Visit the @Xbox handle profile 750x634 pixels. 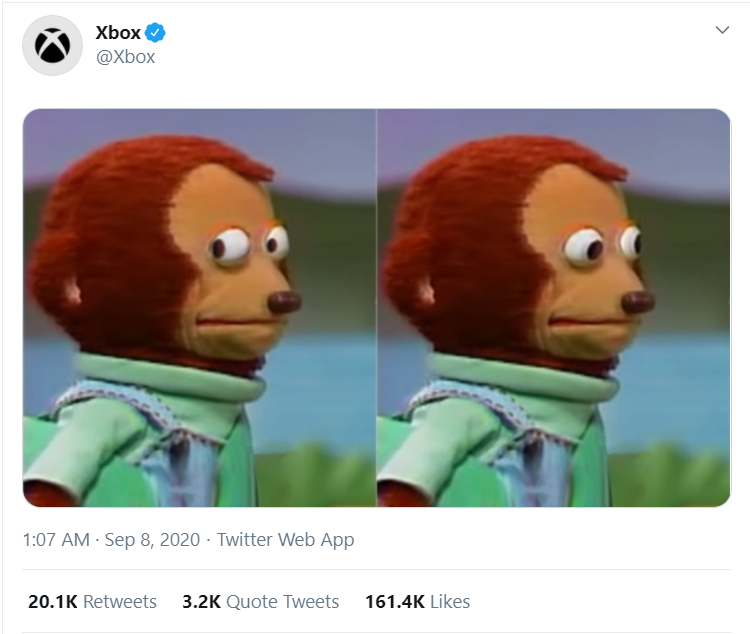coord(125,57)
